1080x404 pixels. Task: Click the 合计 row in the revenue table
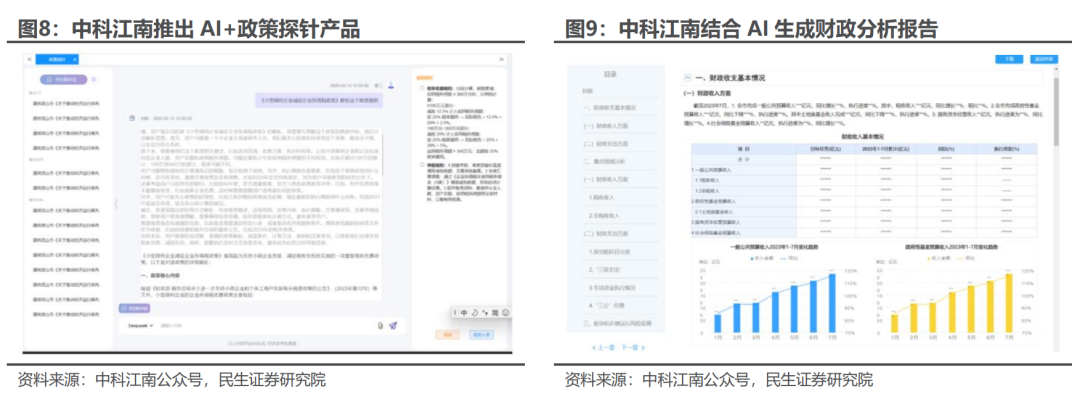pos(864,158)
